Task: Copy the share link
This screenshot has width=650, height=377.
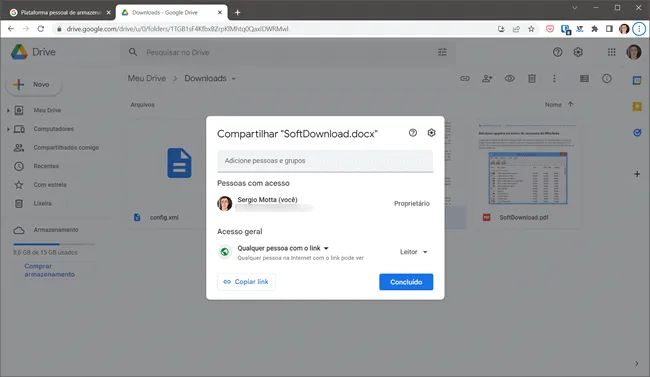Action: (x=246, y=282)
